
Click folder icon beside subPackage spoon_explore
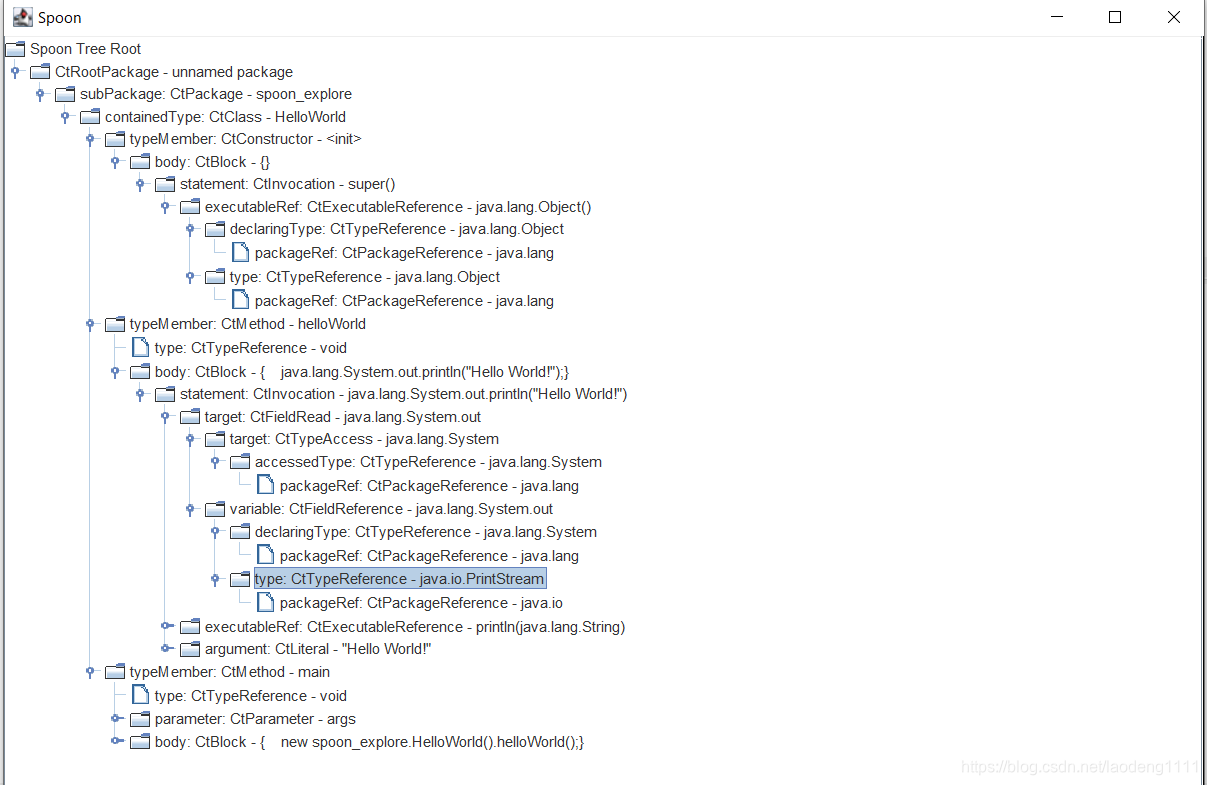[65, 94]
